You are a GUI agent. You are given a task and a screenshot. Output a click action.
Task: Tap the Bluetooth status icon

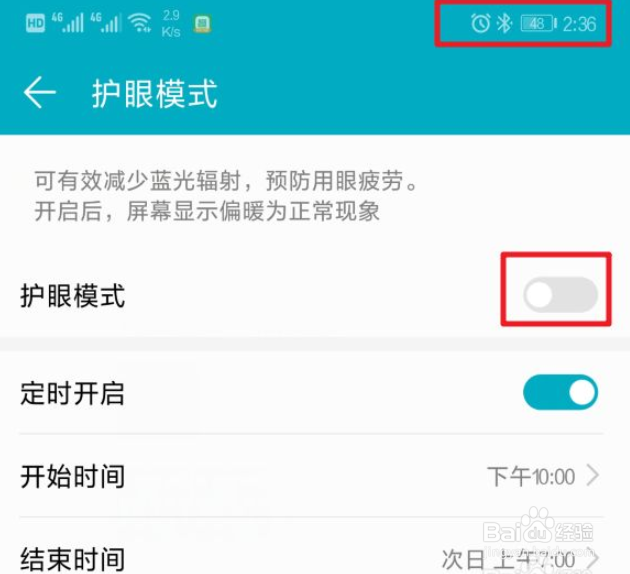pos(504,23)
